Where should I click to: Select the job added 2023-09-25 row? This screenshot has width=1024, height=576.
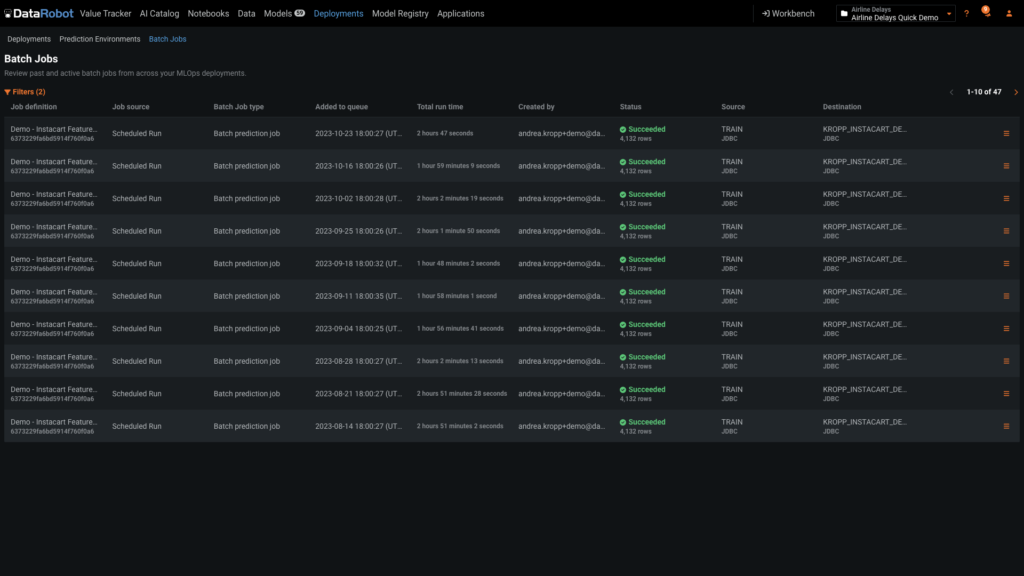[358, 231]
